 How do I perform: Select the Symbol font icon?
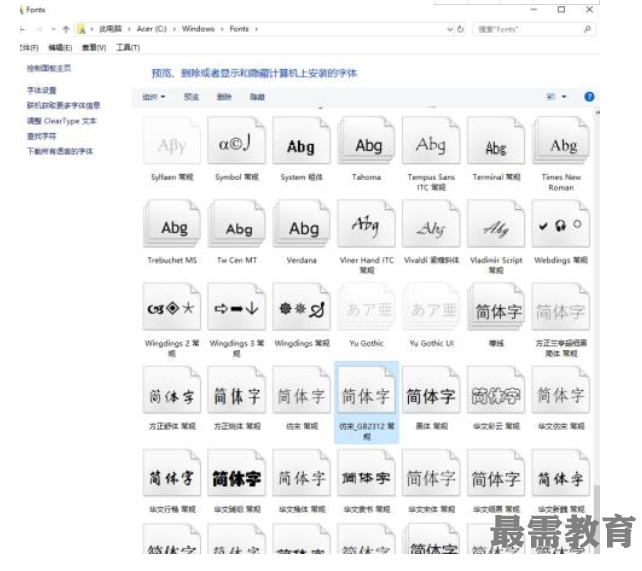pos(237,140)
